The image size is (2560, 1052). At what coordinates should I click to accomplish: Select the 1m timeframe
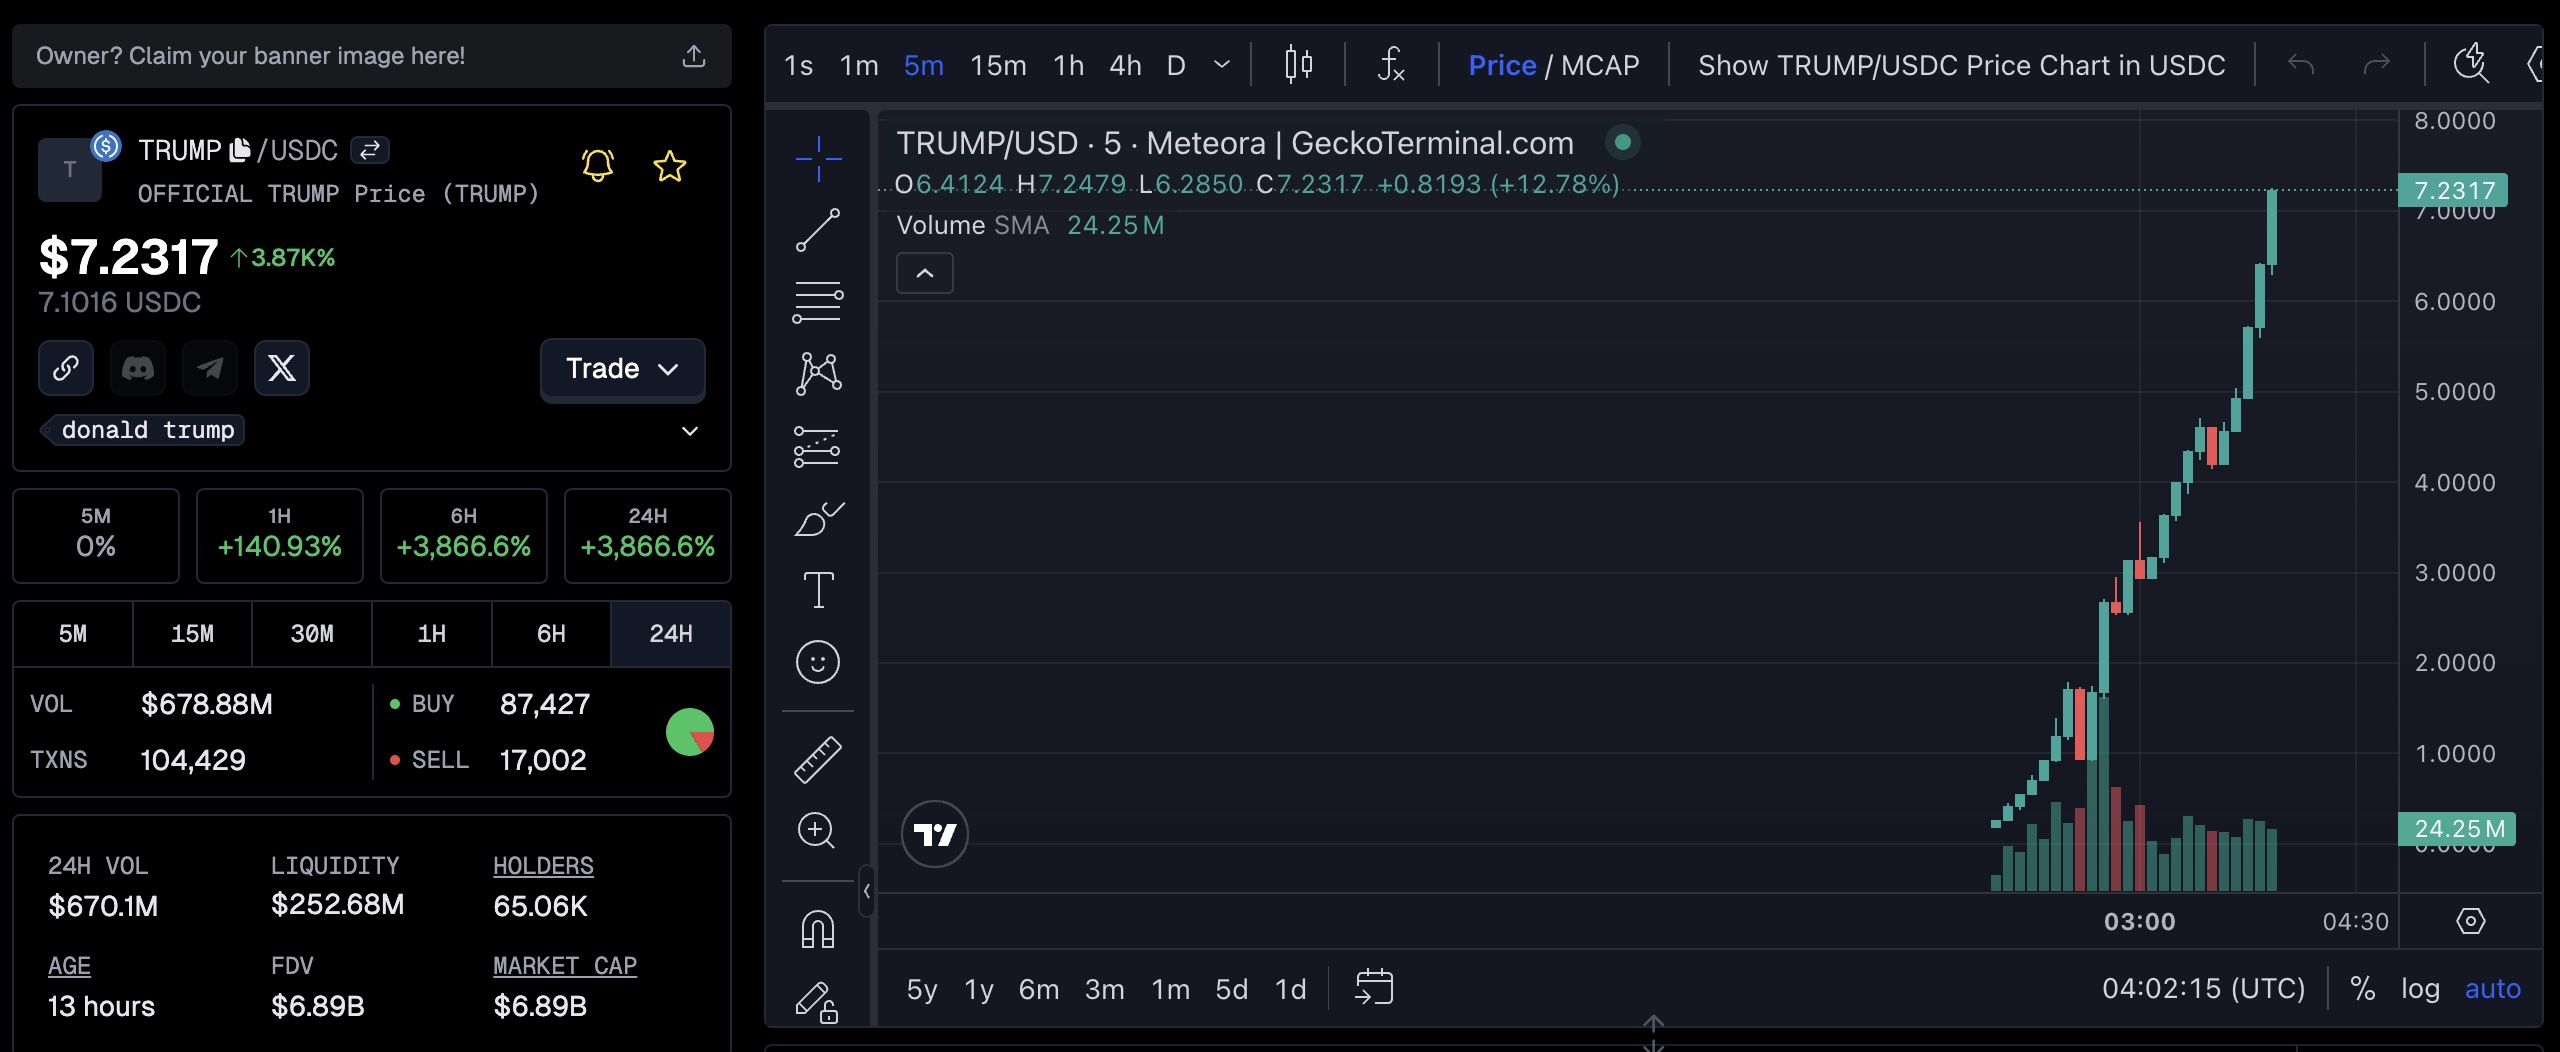[x=859, y=65]
